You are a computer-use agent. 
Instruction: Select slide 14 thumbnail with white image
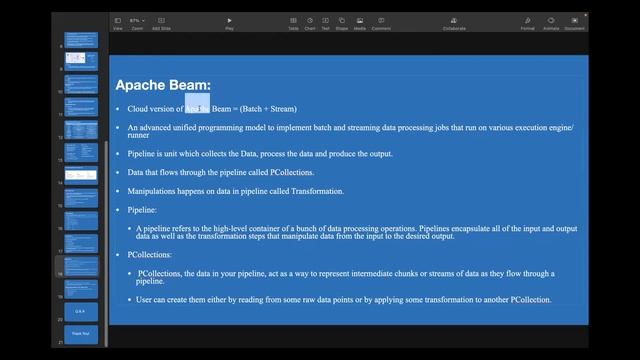coord(81,175)
